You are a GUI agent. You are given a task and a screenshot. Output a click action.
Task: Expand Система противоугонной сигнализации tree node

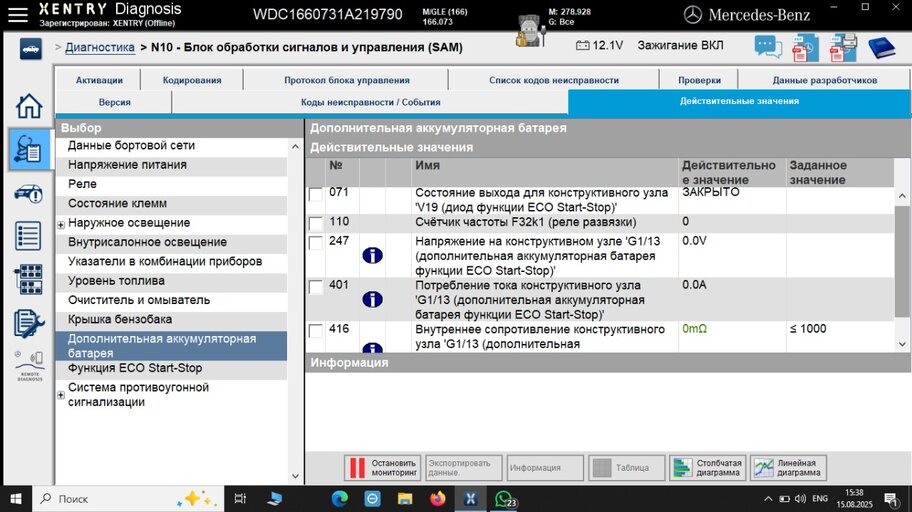point(61,395)
